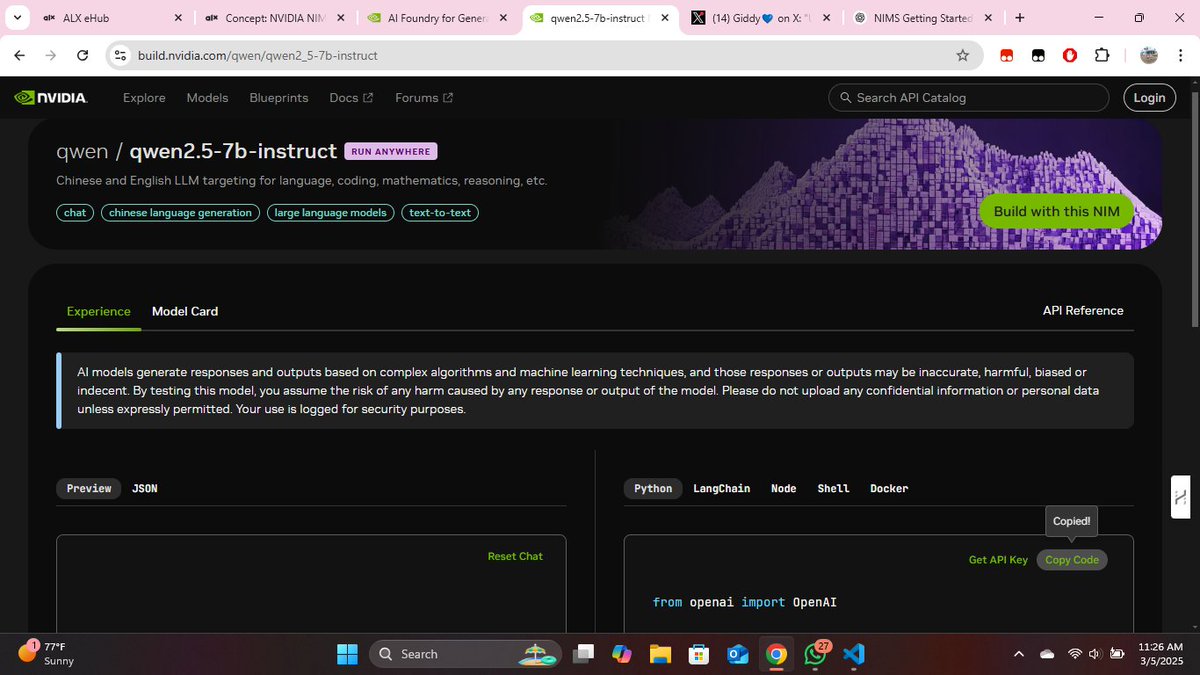Expand the side panel handle on right edge
The height and width of the screenshot is (675, 1200).
[x=1180, y=497]
